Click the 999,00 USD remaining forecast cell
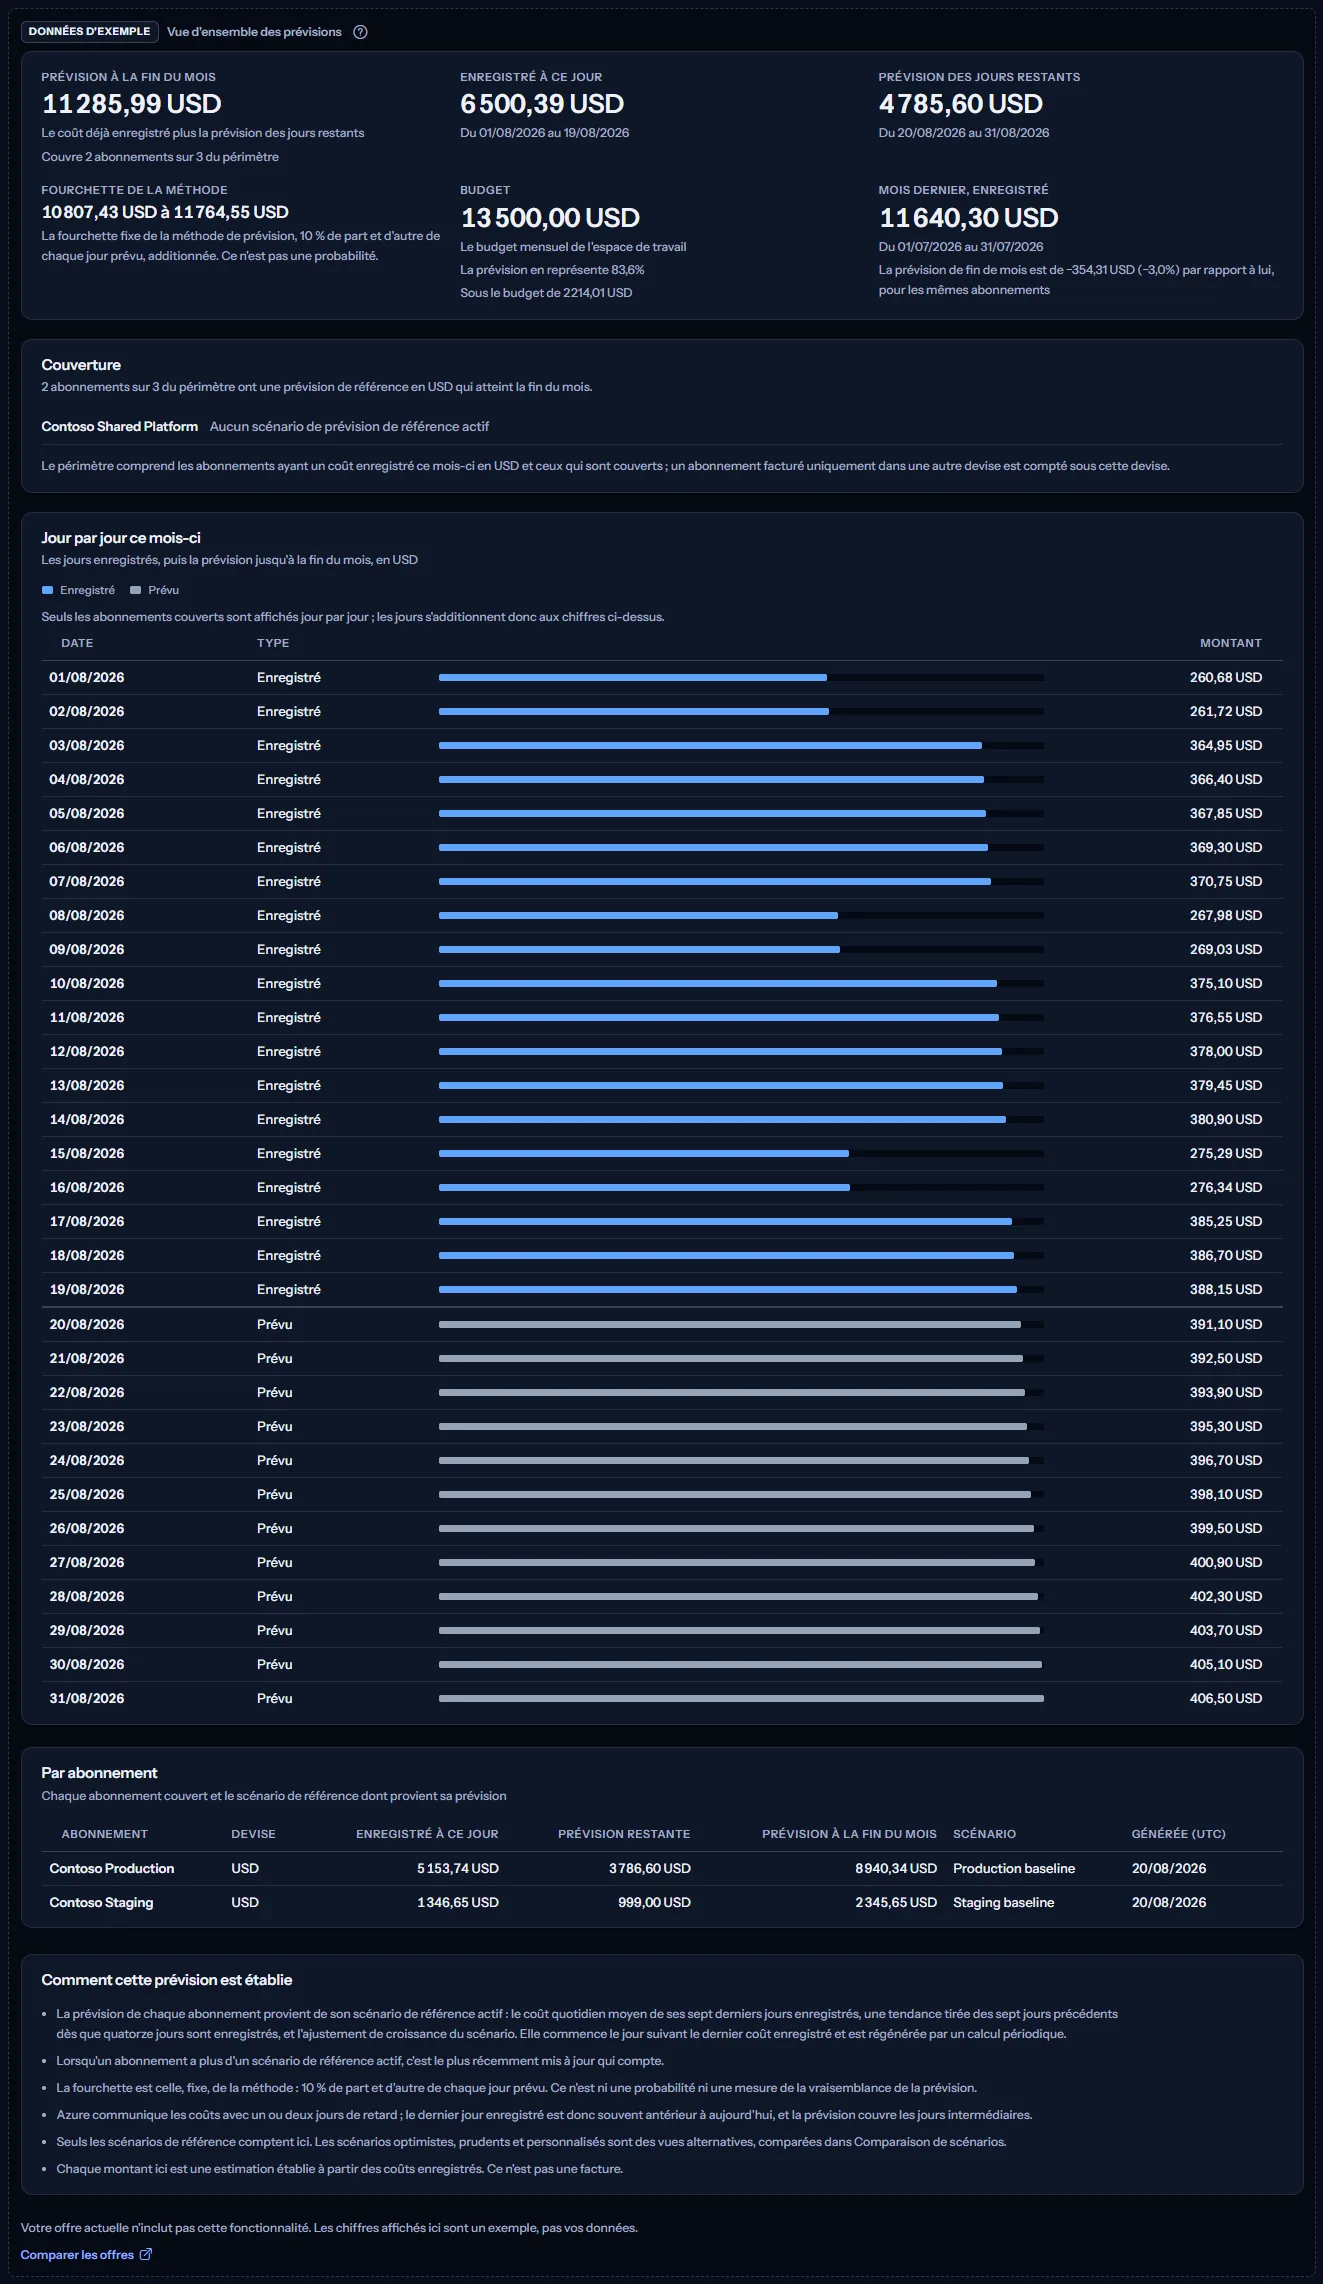Screen dimensions: 1323x2284 click(654, 1902)
